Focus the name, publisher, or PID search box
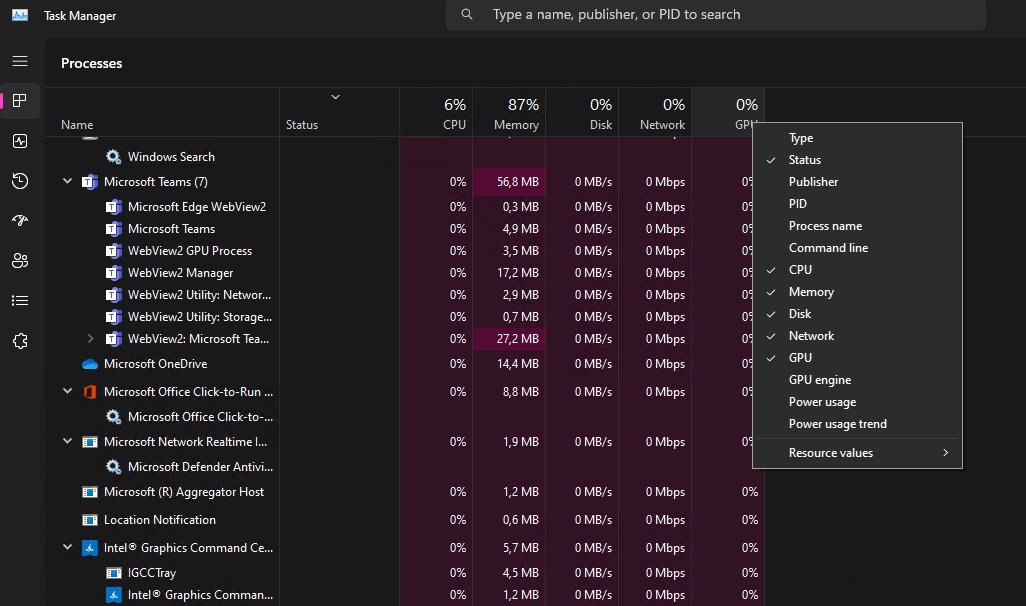This screenshot has height=606, width=1026. pos(716,14)
